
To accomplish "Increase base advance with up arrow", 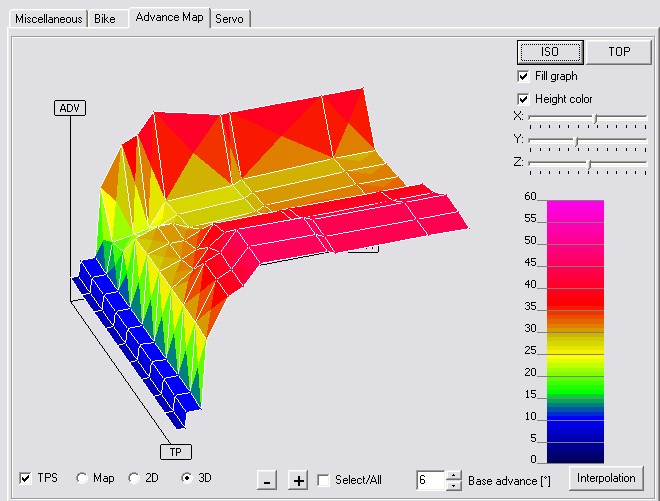I will tap(454, 475).
